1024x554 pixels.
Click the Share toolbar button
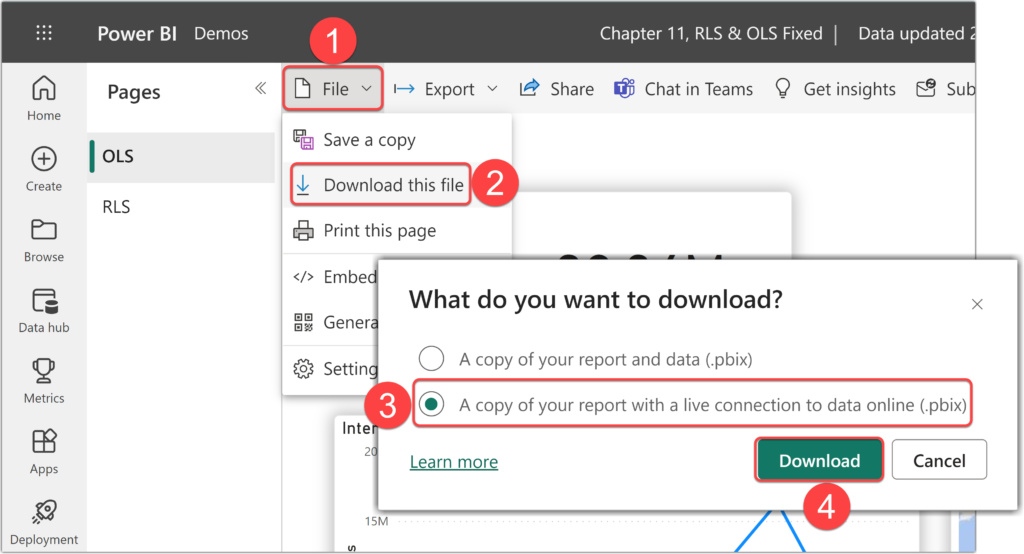coord(556,89)
